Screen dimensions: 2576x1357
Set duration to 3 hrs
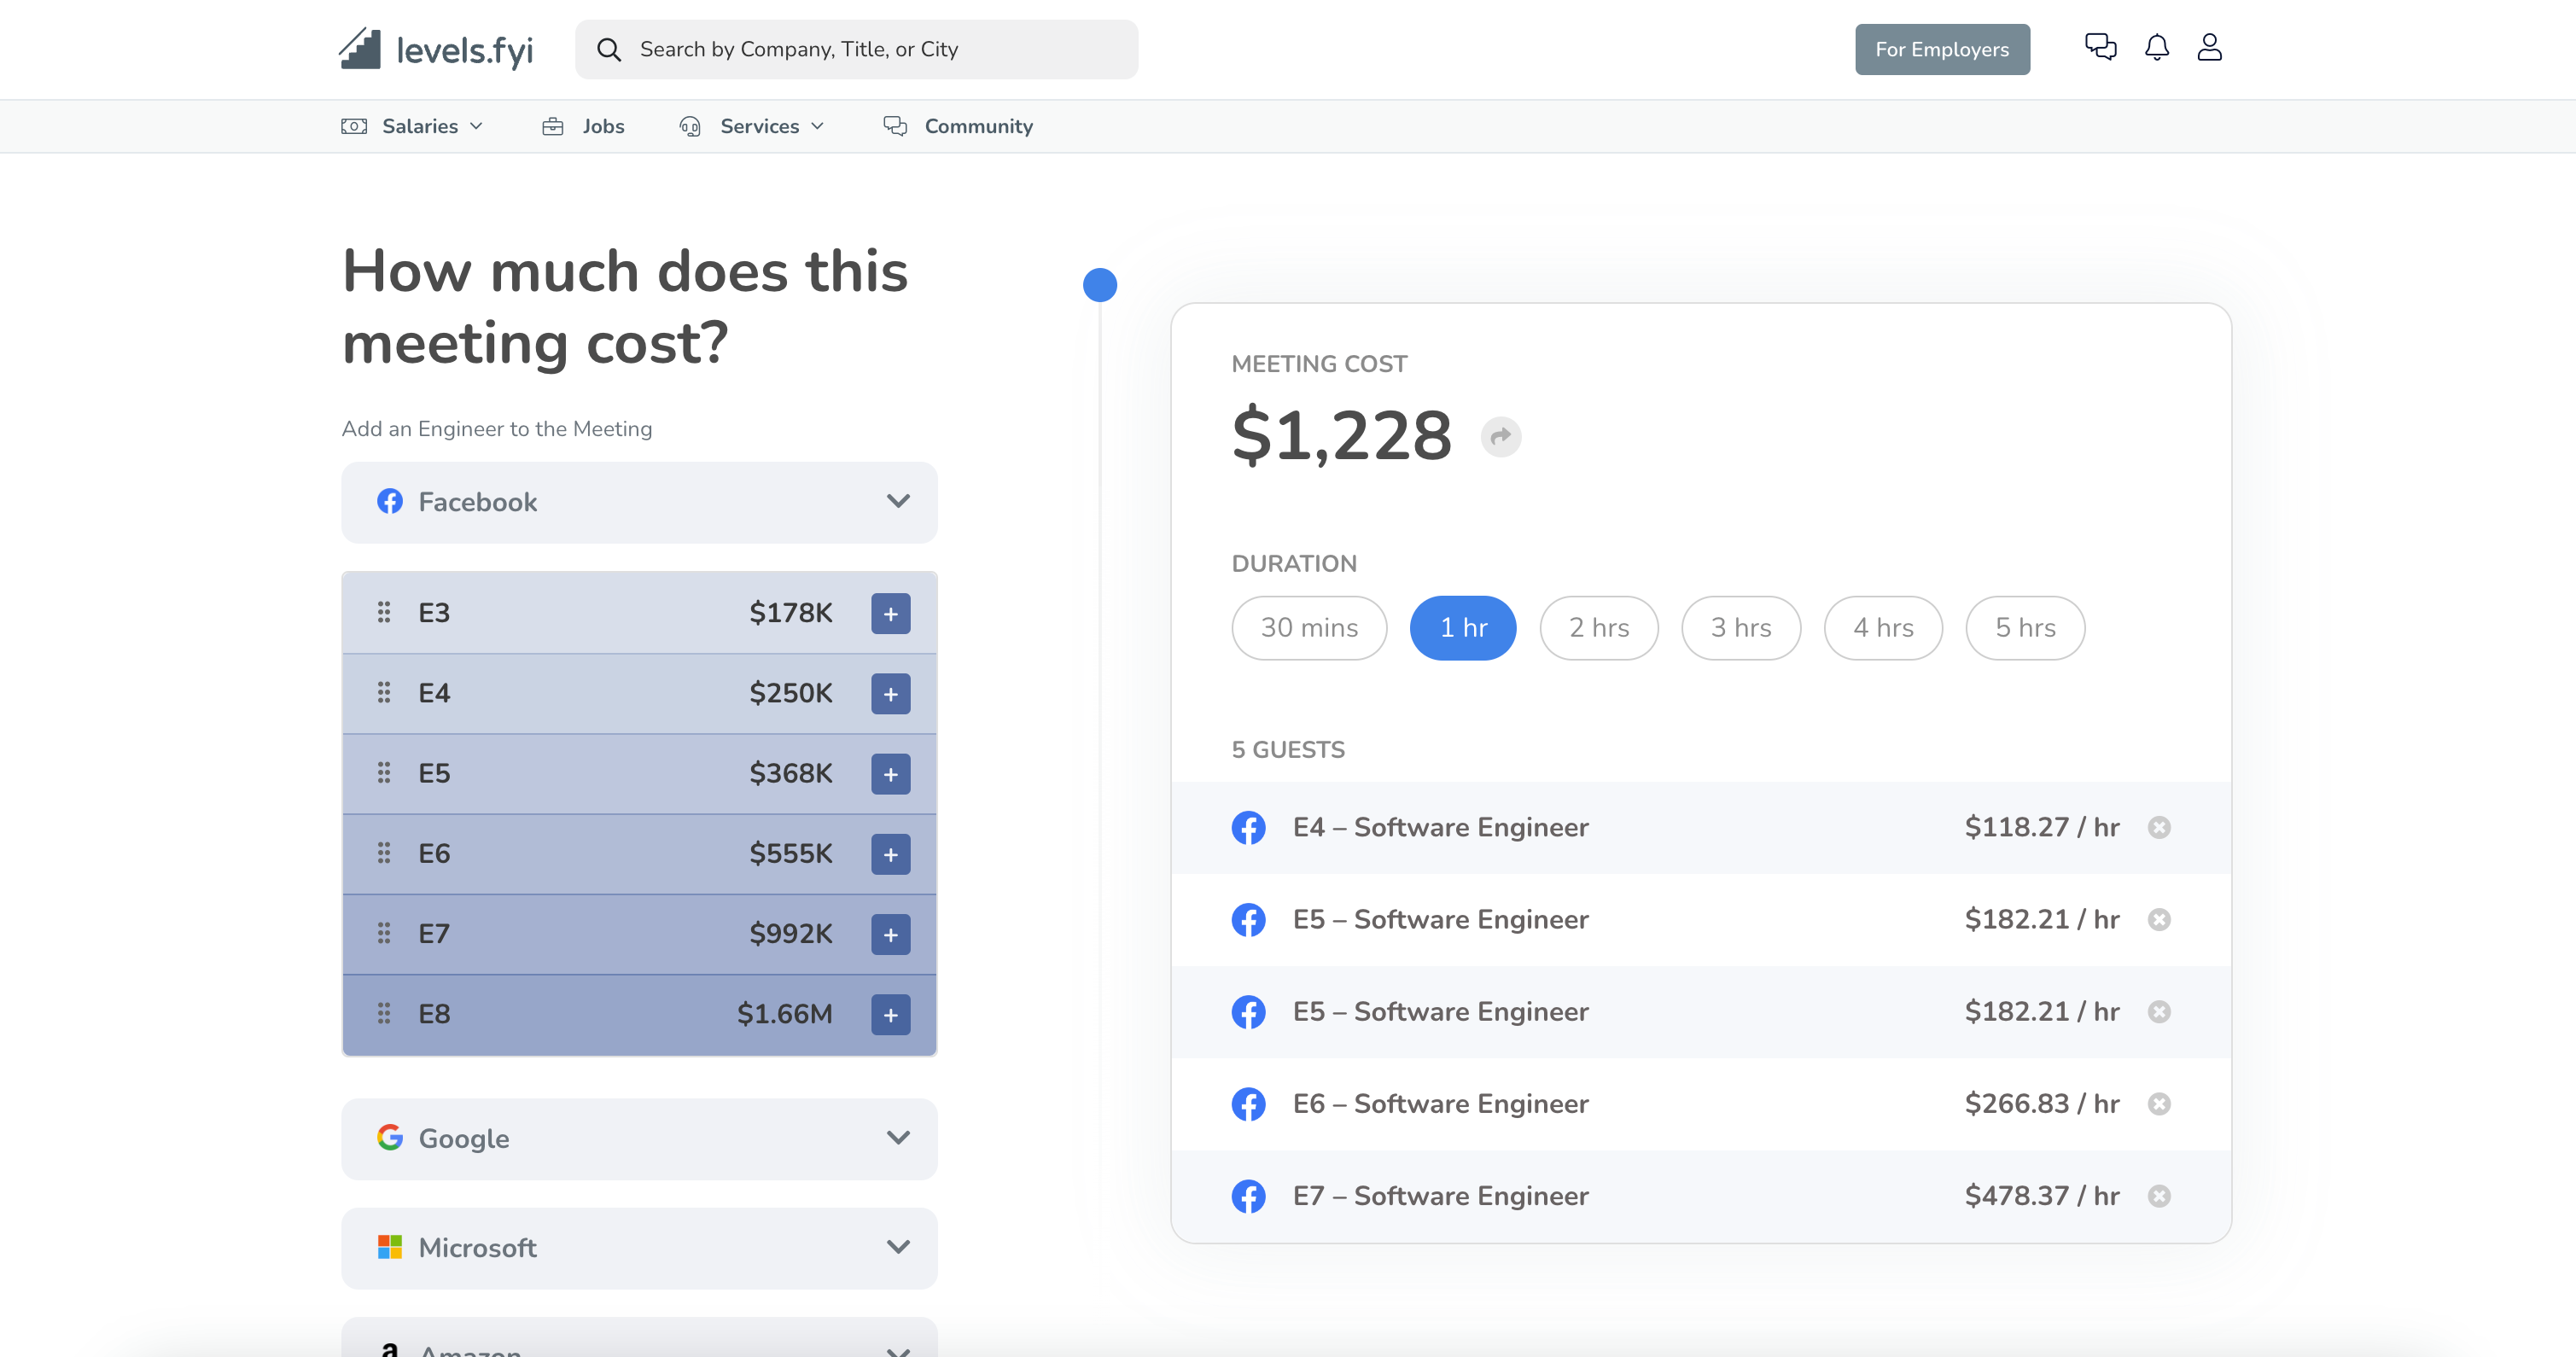pyautogui.click(x=1741, y=628)
